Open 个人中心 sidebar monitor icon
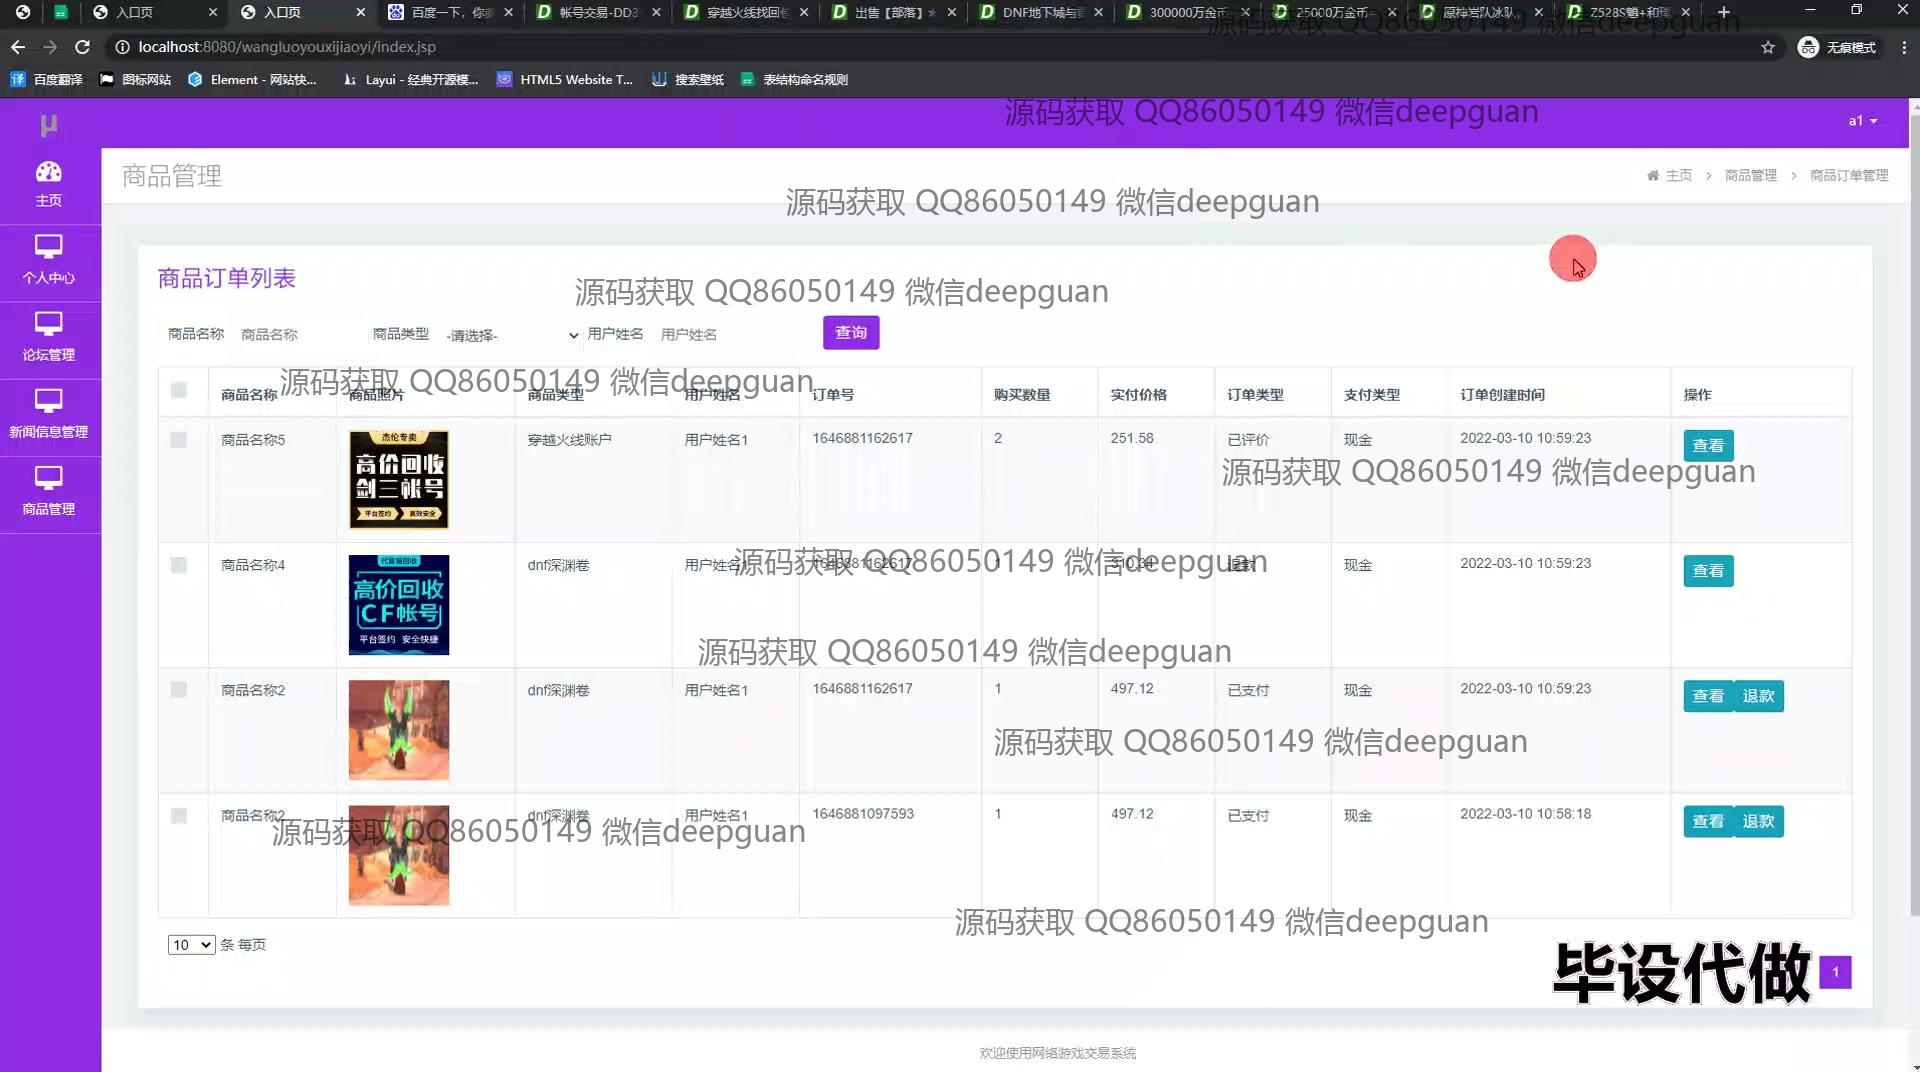 48,246
